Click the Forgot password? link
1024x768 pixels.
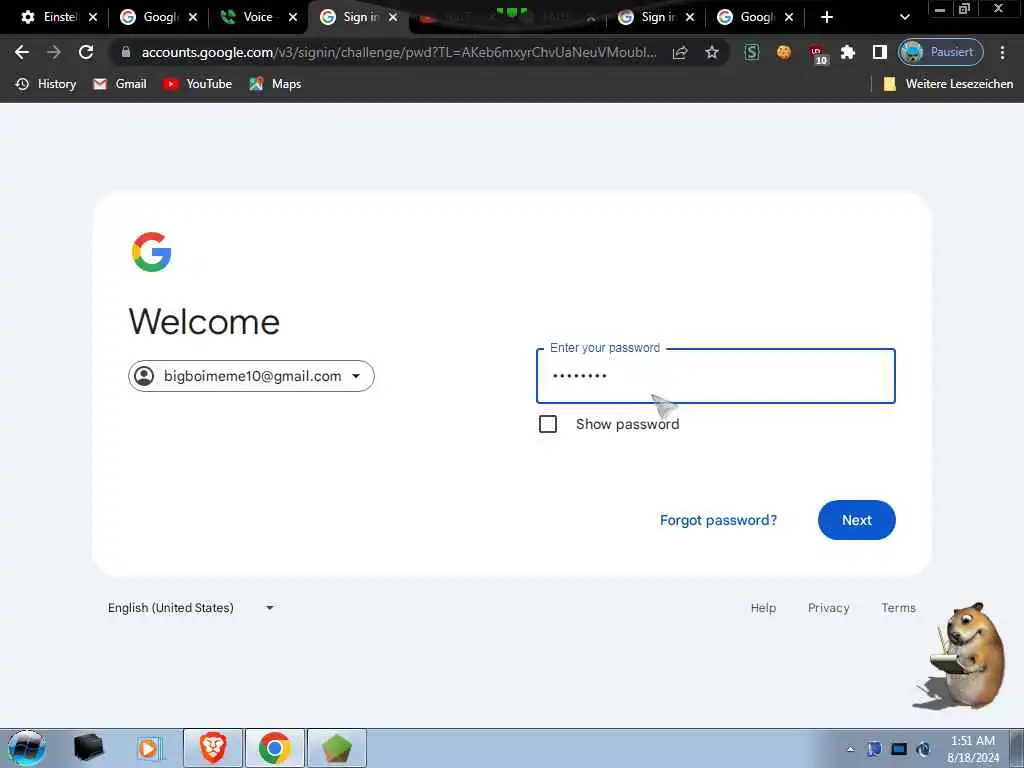pyautogui.click(x=718, y=520)
